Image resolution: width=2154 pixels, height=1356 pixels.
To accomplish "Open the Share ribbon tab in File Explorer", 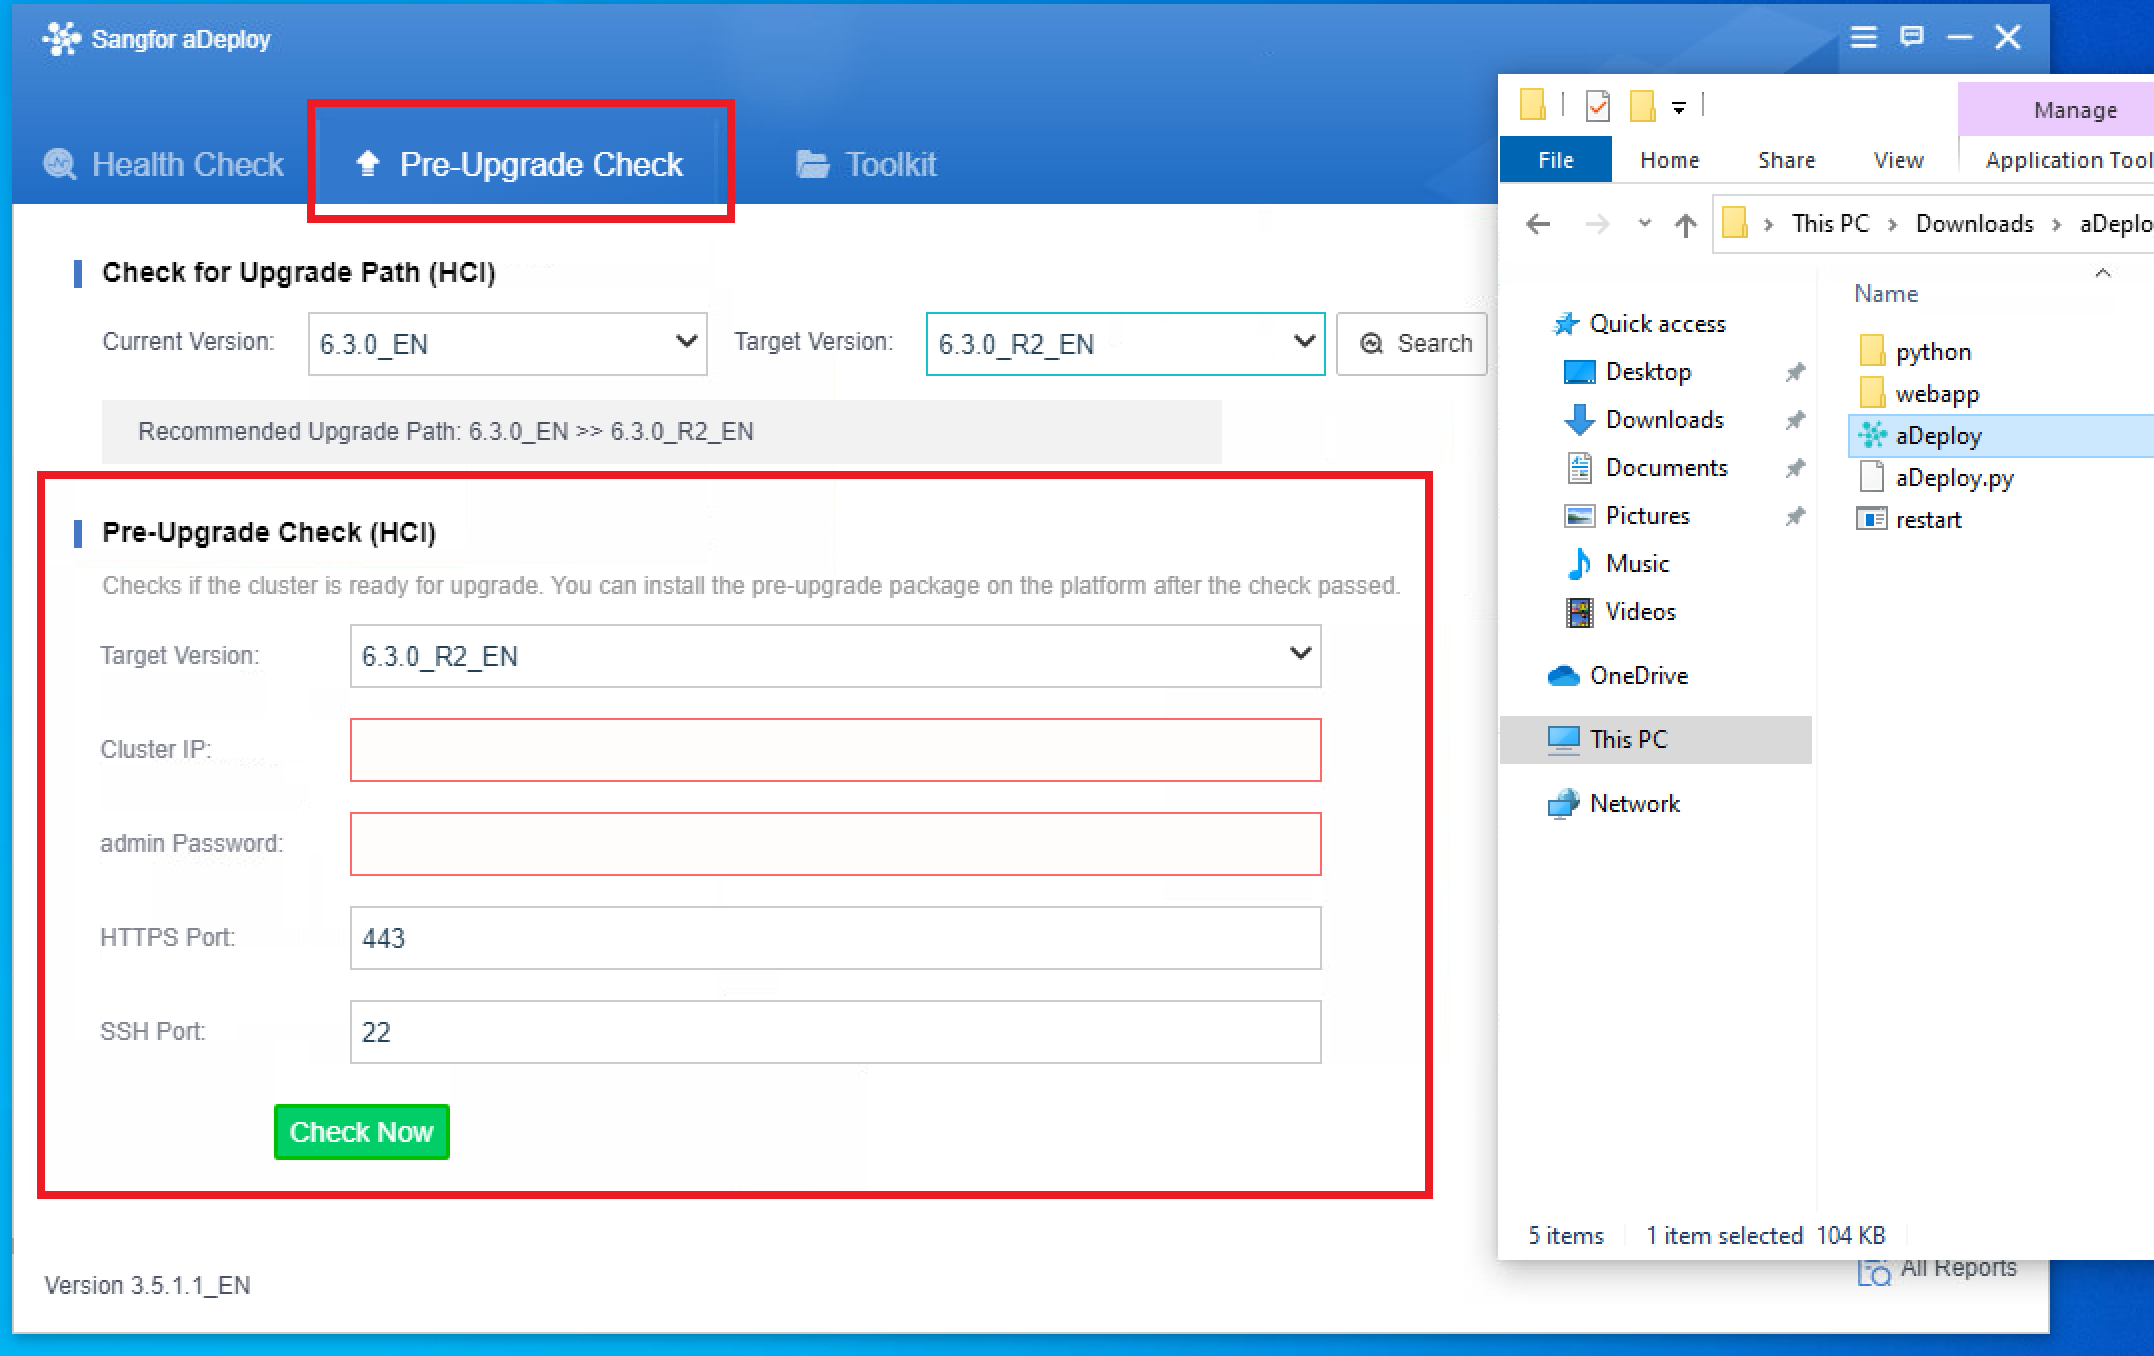I will (1786, 160).
